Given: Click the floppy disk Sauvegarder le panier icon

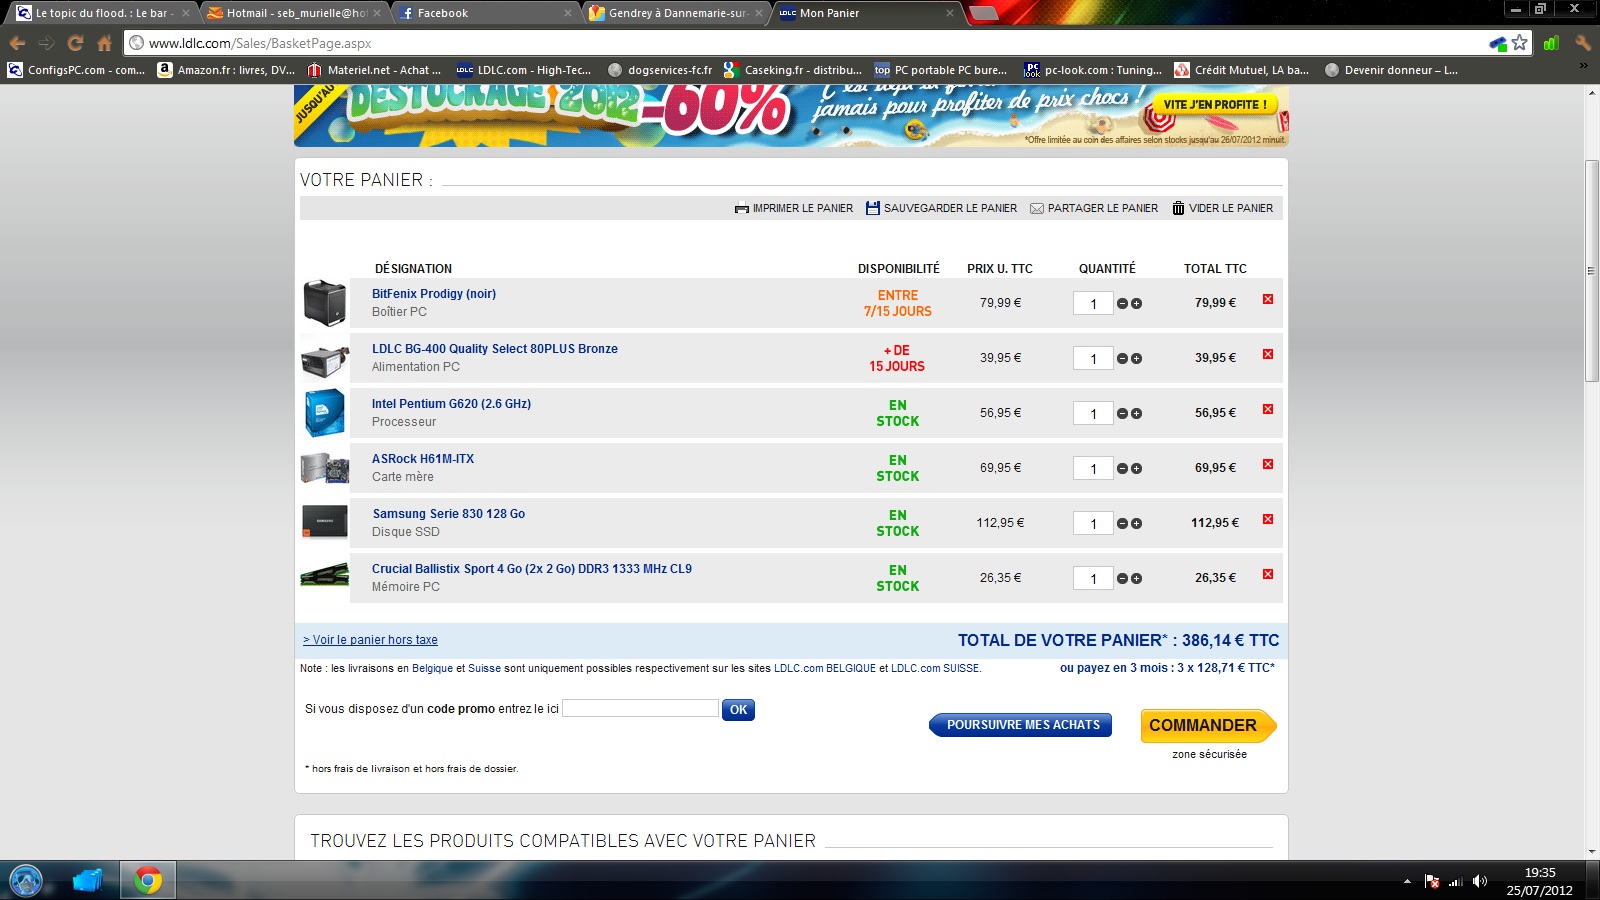Looking at the screenshot, I should [x=872, y=208].
